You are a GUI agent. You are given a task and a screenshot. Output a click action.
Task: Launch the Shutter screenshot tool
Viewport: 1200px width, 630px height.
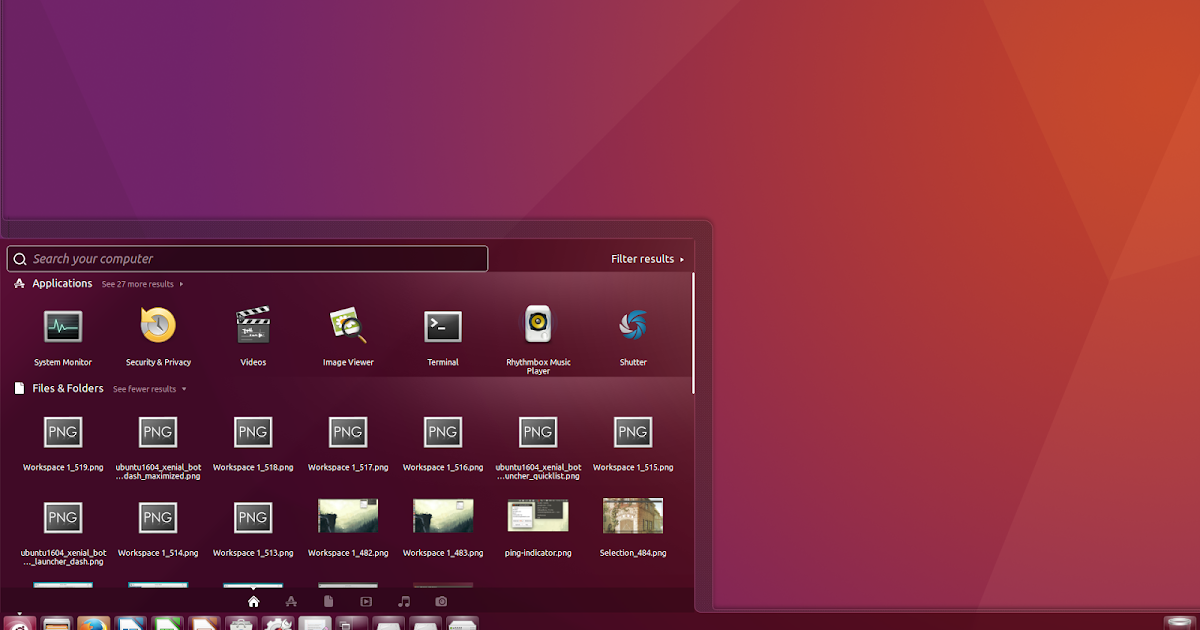(x=632, y=326)
